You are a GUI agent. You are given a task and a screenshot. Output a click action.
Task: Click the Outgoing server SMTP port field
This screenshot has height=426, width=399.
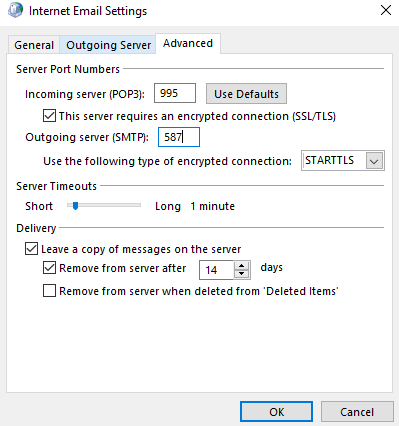coord(179,137)
